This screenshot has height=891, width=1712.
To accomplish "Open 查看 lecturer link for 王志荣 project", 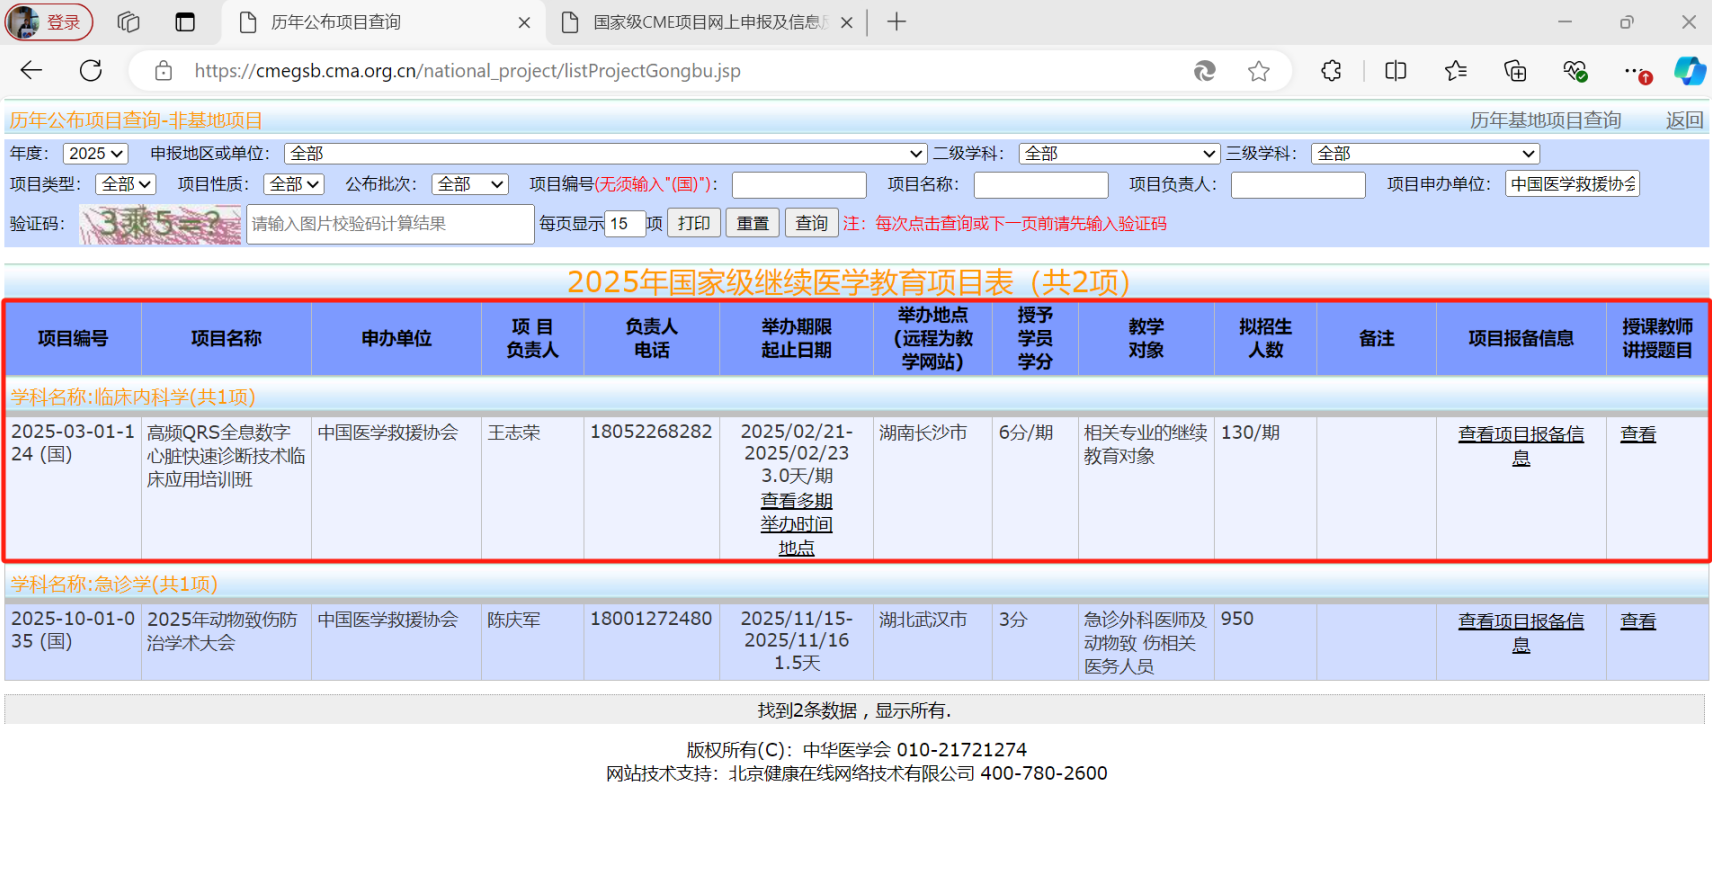I will 1638,434.
